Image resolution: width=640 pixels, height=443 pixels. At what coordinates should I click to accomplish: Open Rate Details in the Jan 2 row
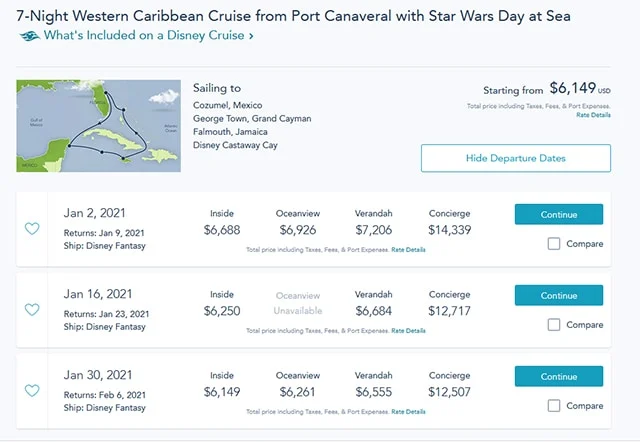click(408, 250)
